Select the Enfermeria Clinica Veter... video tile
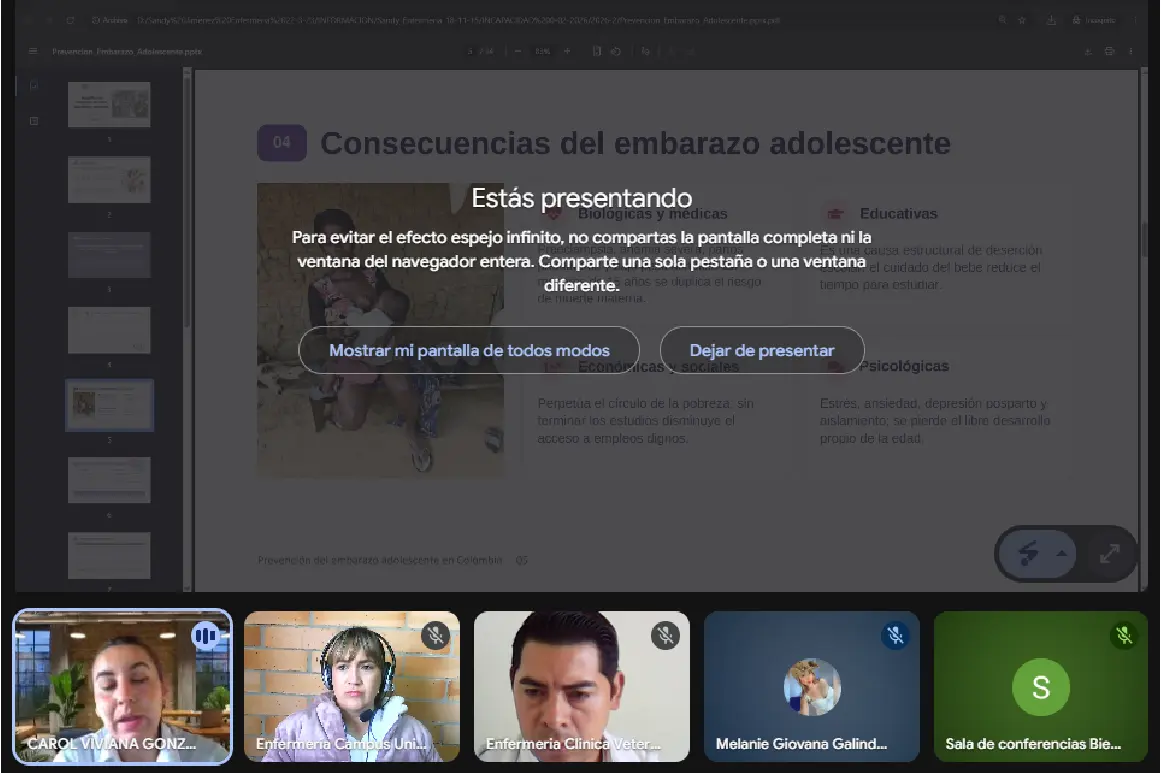 pyautogui.click(x=581, y=686)
